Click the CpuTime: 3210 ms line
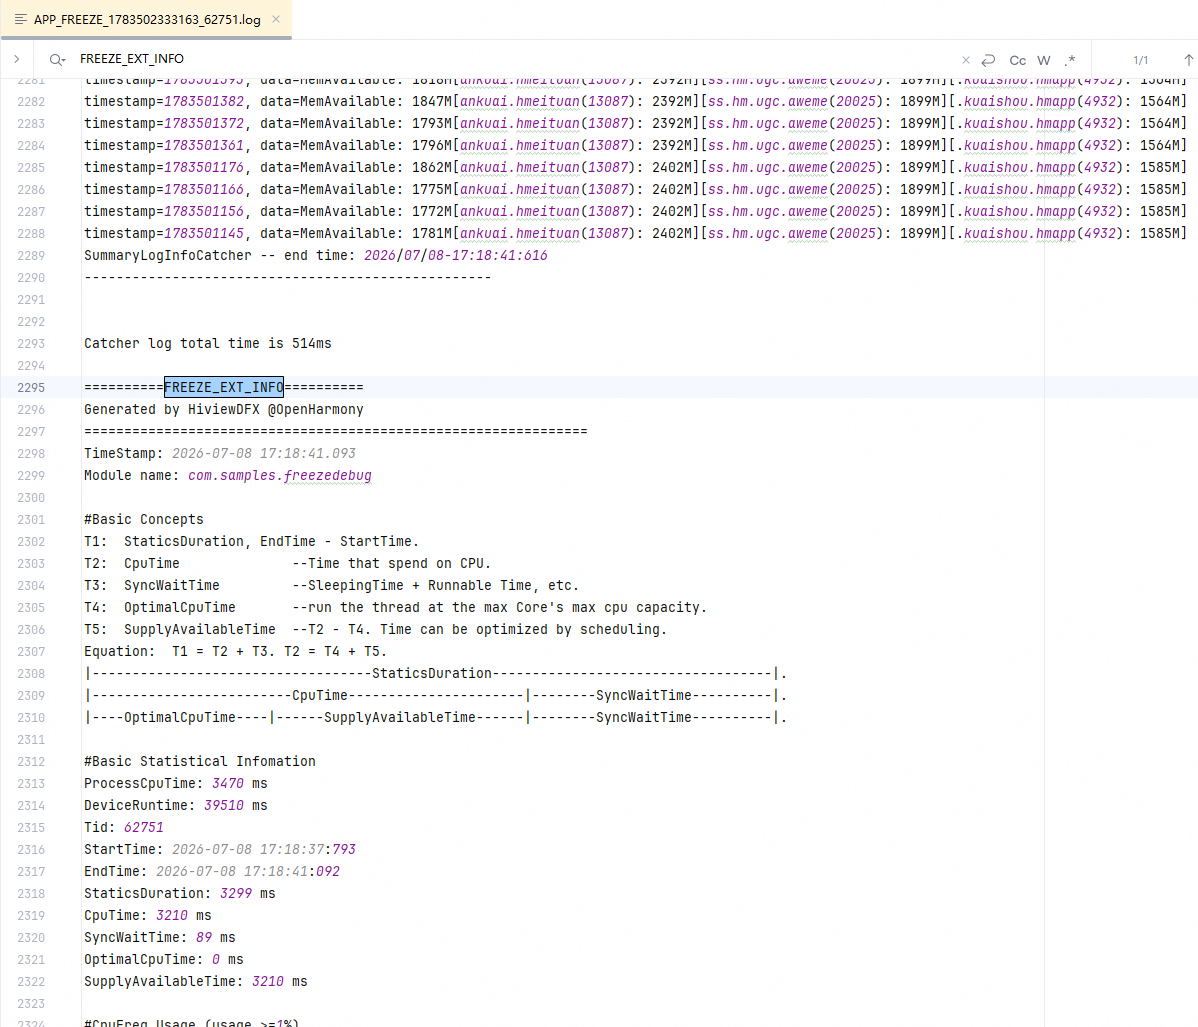This screenshot has height=1027, width=1198. [147, 915]
